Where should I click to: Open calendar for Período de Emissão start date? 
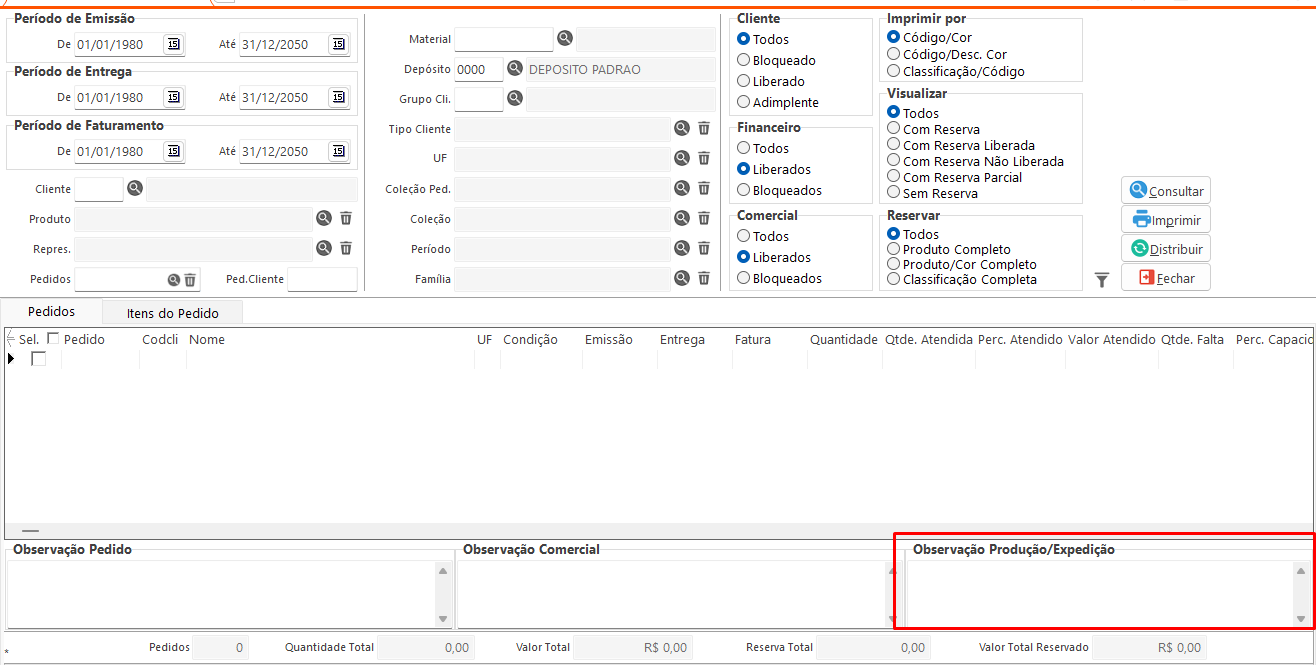[174, 44]
